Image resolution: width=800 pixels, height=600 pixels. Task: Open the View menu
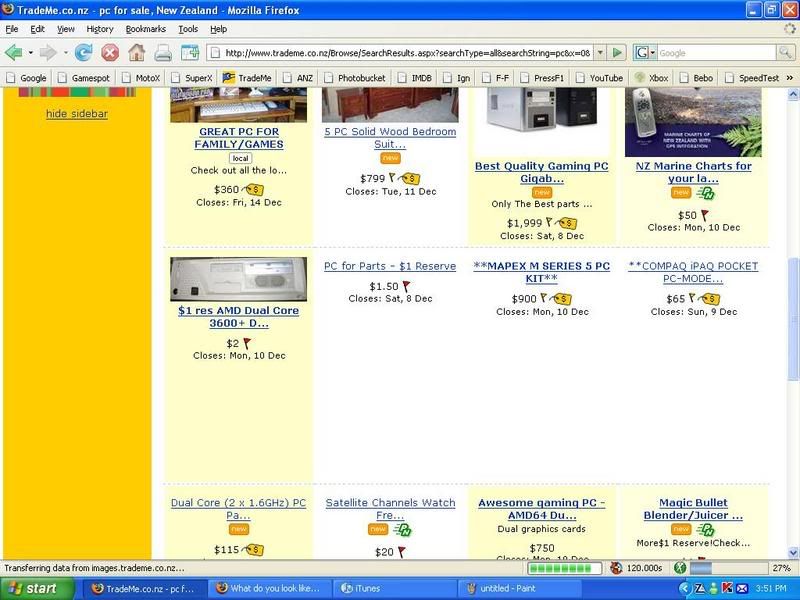pyautogui.click(x=65, y=29)
